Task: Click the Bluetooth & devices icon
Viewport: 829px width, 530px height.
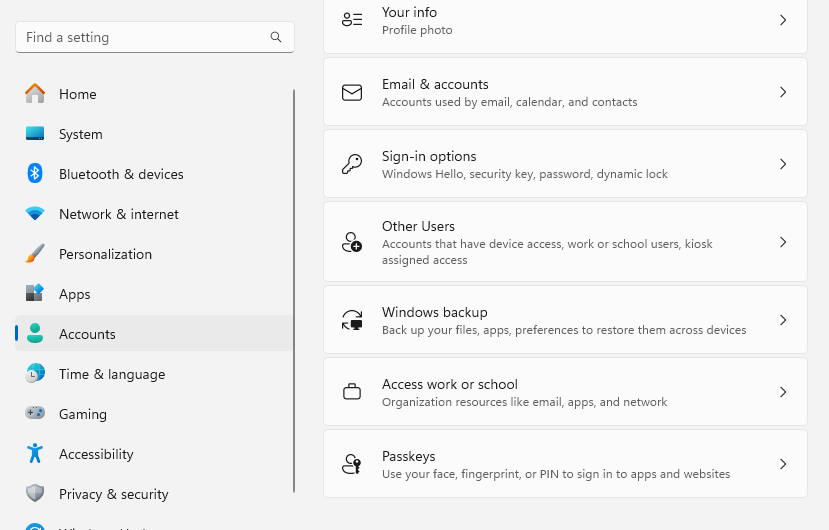Action: [35, 174]
